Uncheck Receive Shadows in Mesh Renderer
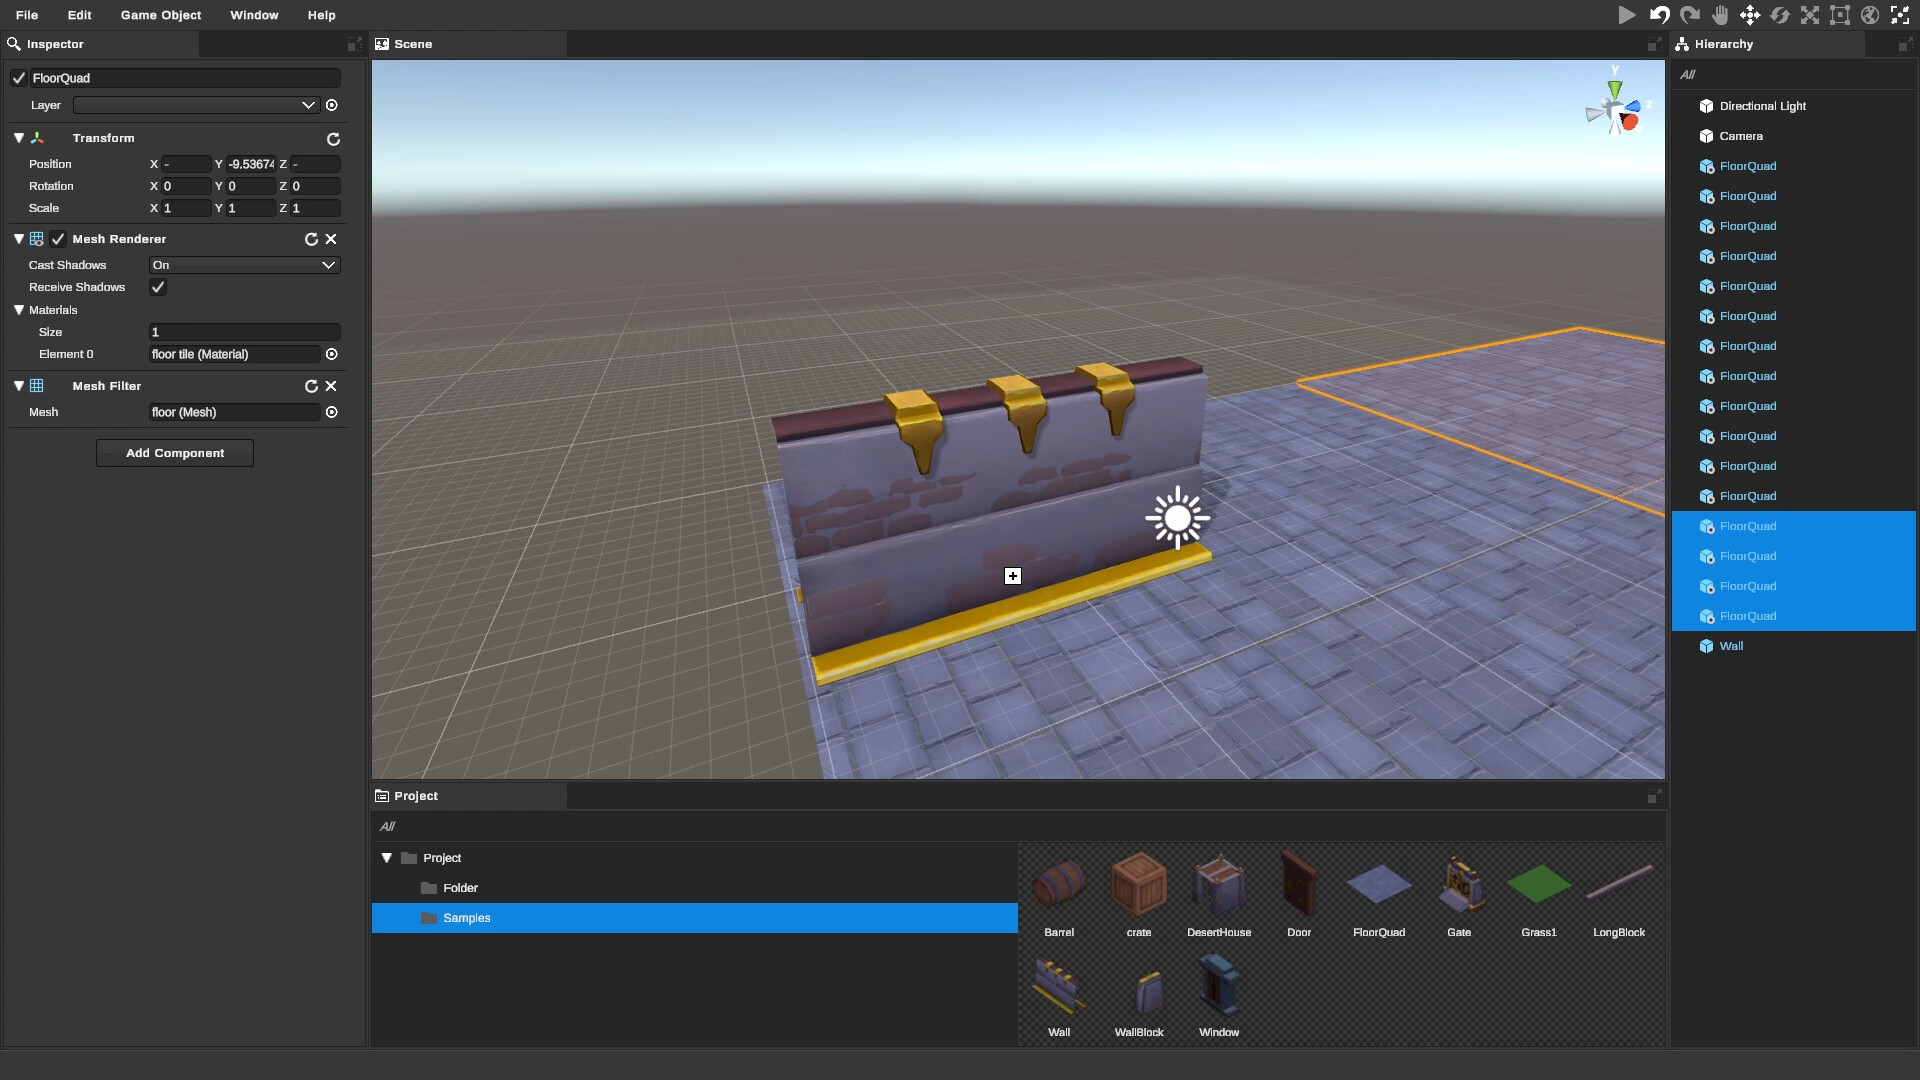 (158, 287)
